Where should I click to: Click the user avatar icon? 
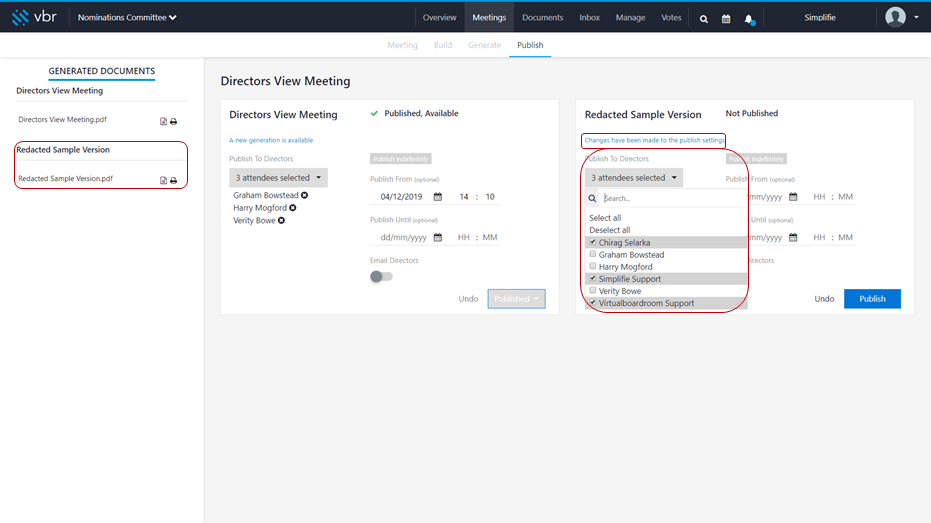(x=895, y=17)
